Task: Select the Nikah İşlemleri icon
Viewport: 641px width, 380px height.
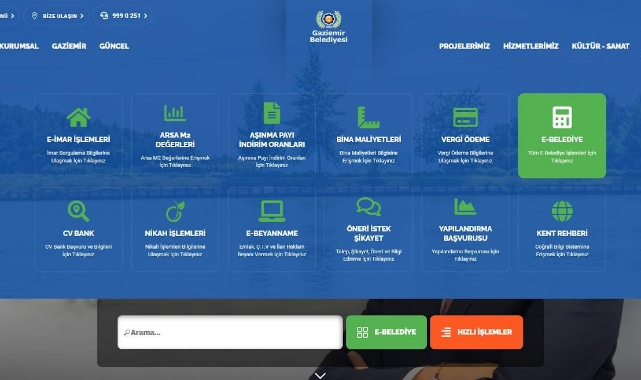Action: pos(175,211)
